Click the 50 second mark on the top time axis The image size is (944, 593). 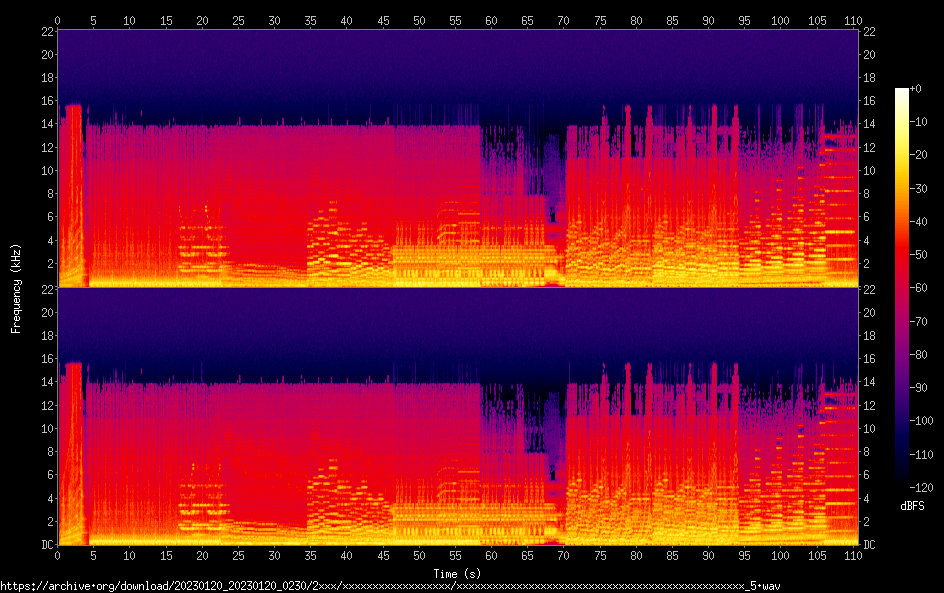pos(419,20)
